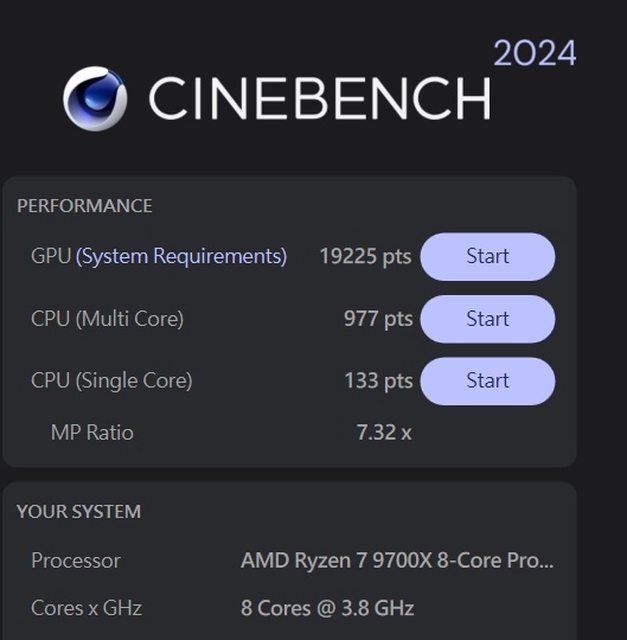Select the Cores x GHz label
Image resolution: width=627 pixels, height=640 pixels.
[x=87, y=608]
